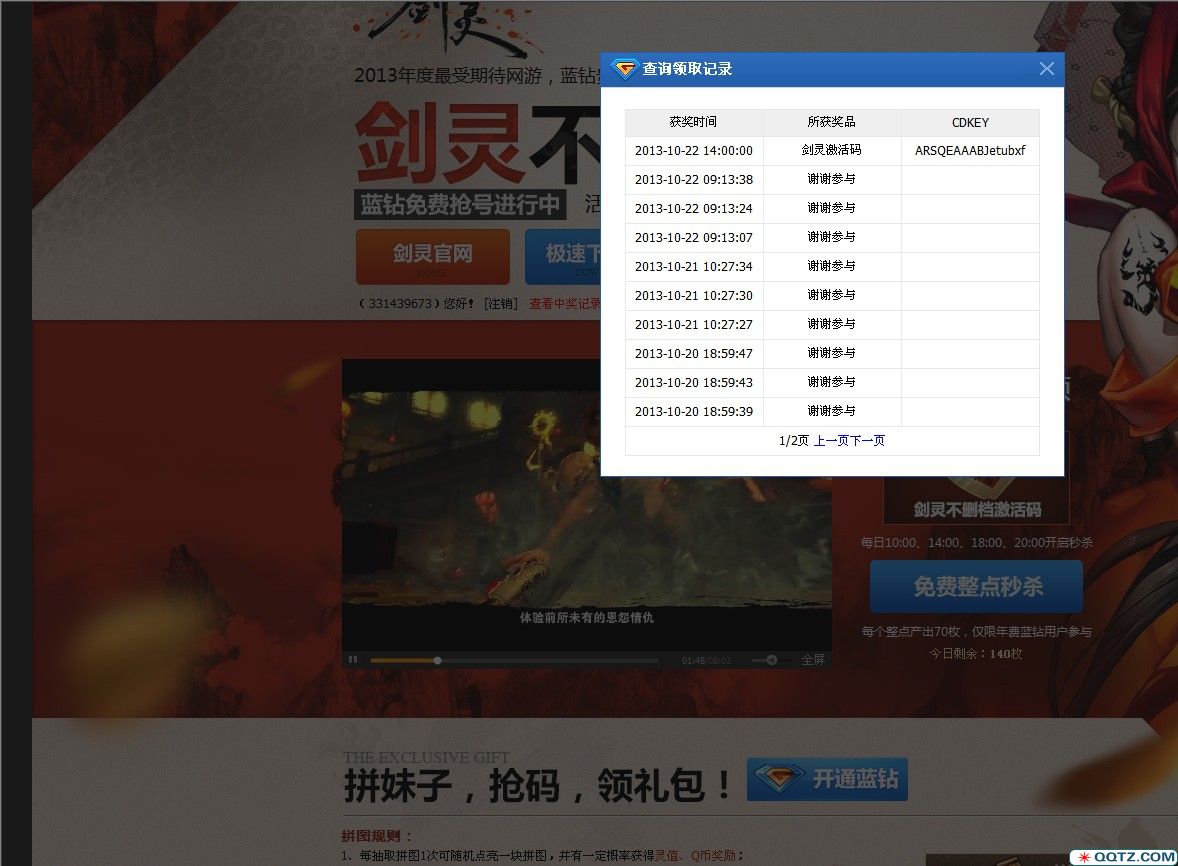Select row 2013-10-22 09:13:24

tap(832, 209)
